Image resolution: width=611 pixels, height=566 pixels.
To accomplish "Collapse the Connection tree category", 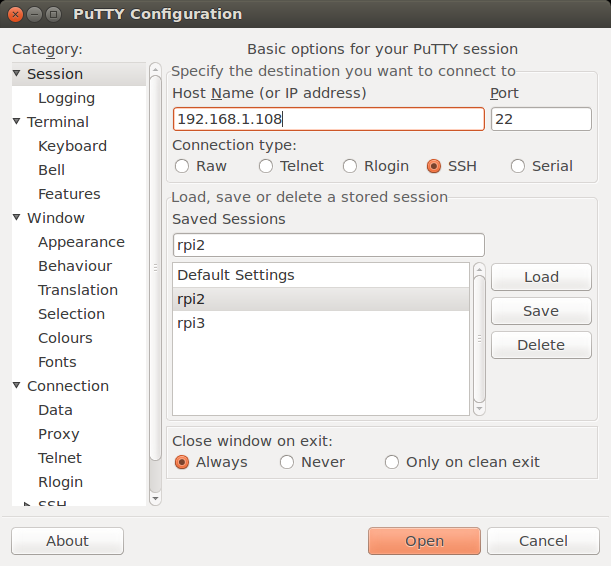I will [x=16, y=385].
